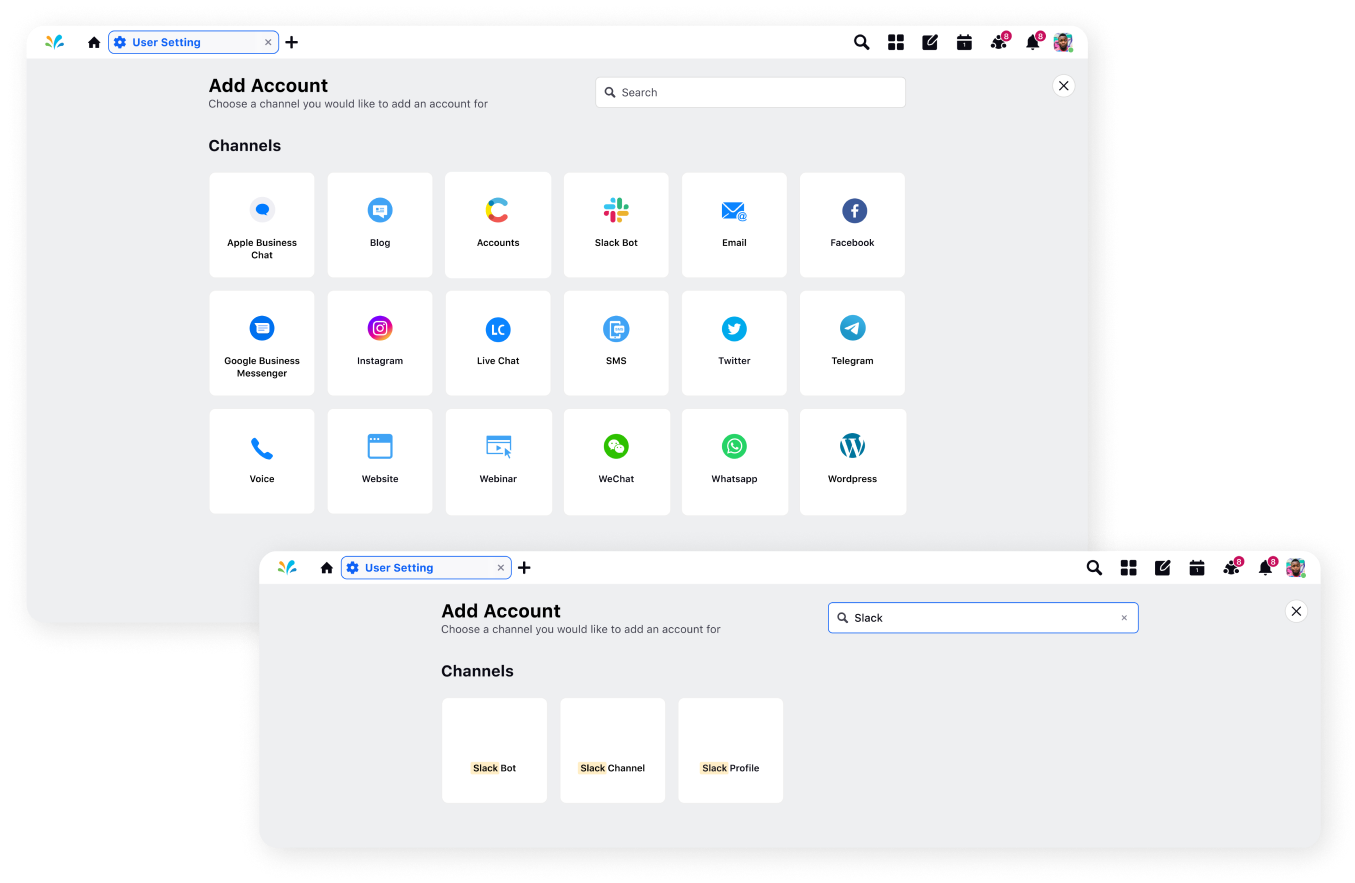Click the Sprinklr logo in back window
This screenshot has height=883, width=1355.
click(x=55, y=42)
